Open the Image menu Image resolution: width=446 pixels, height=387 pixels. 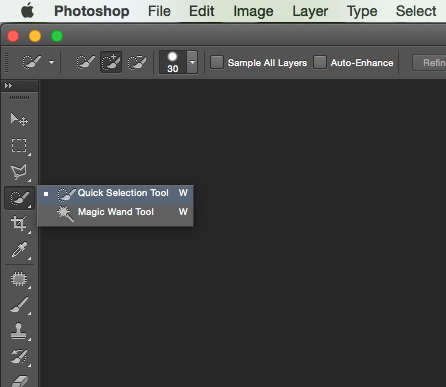tap(253, 11)
